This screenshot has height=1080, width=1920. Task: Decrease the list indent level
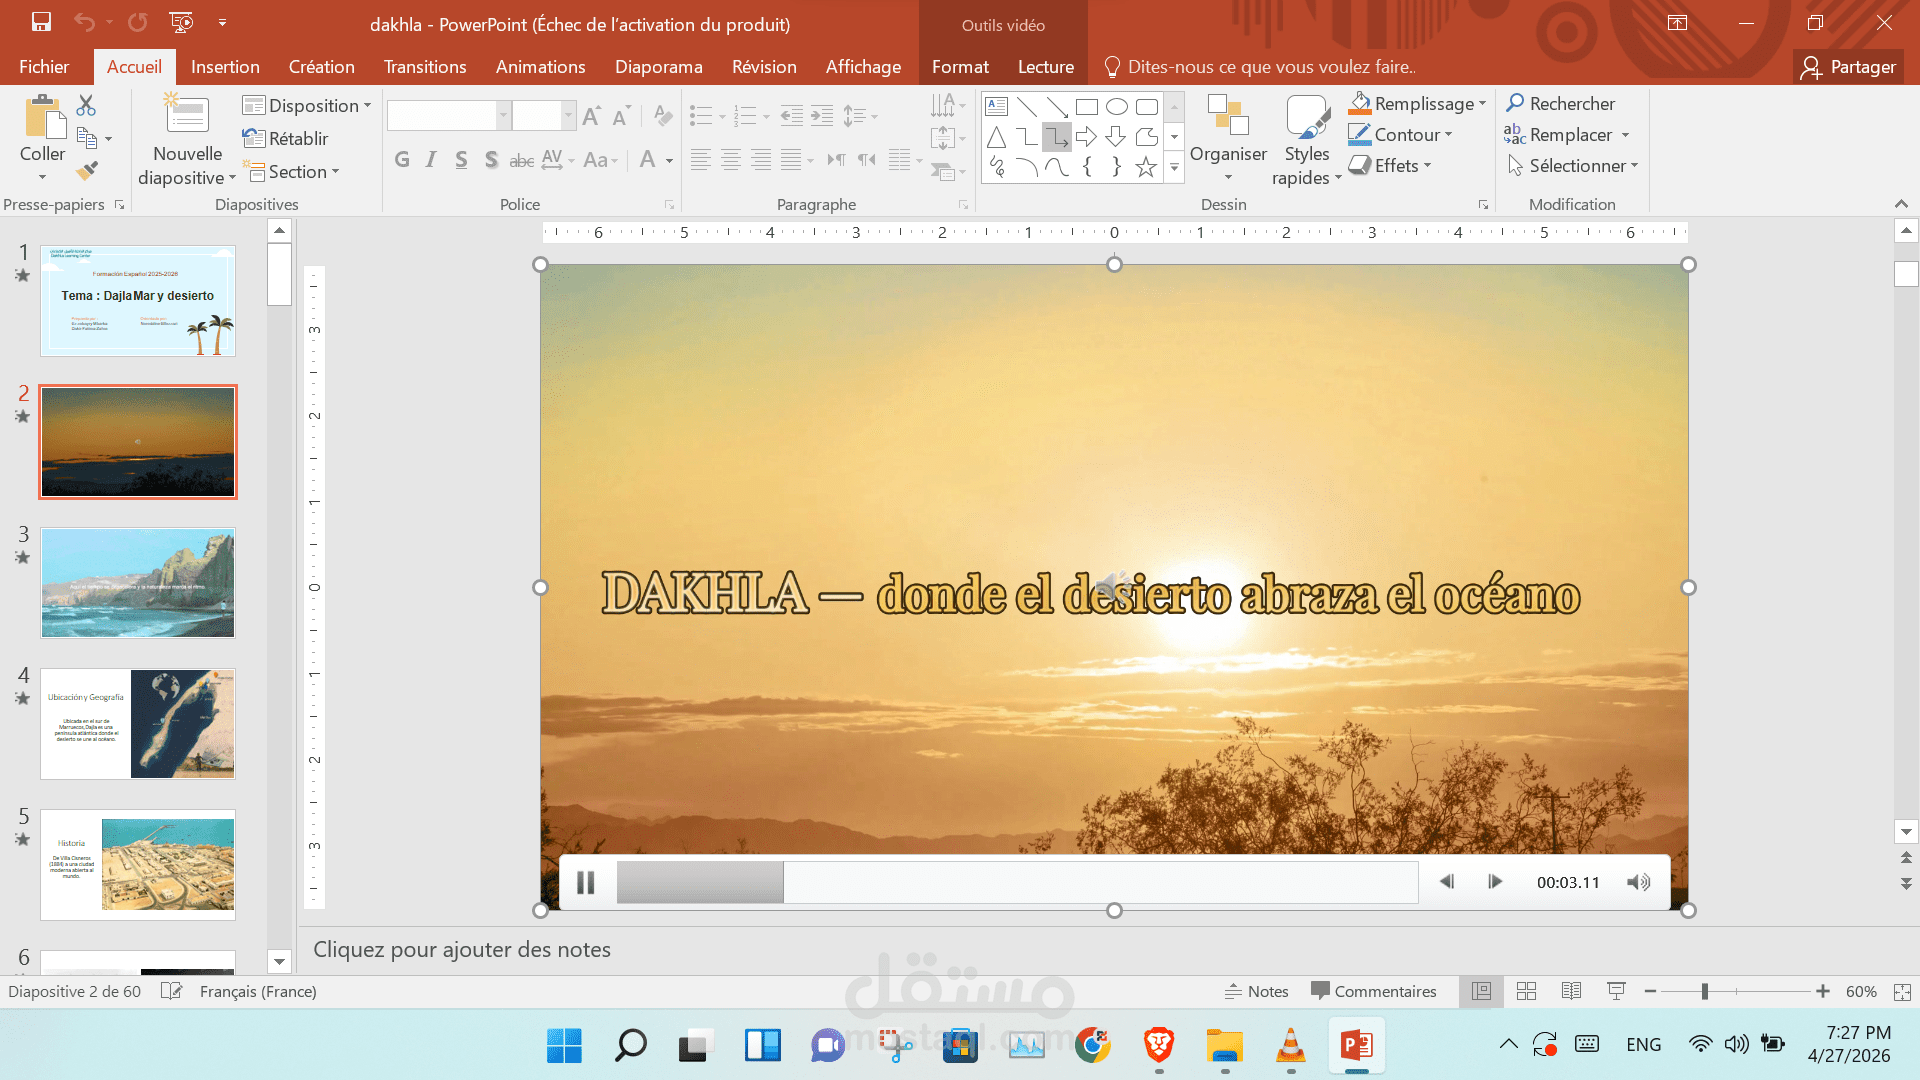(x=791, y=116)
